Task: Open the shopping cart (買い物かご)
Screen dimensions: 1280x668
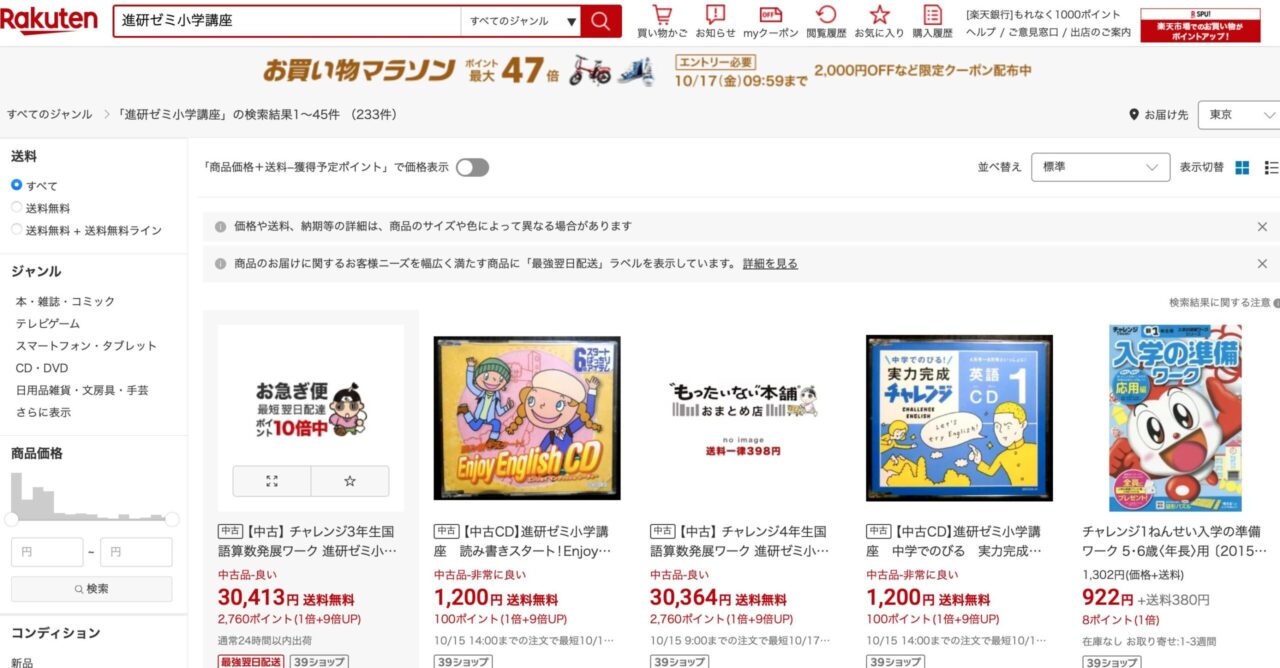Action: coord(662,22)
